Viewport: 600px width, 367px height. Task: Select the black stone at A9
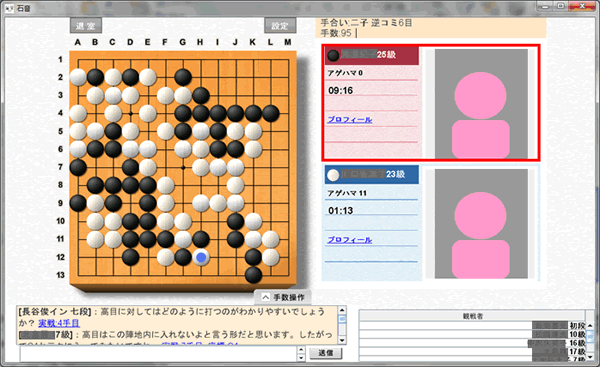pos(78,203)
